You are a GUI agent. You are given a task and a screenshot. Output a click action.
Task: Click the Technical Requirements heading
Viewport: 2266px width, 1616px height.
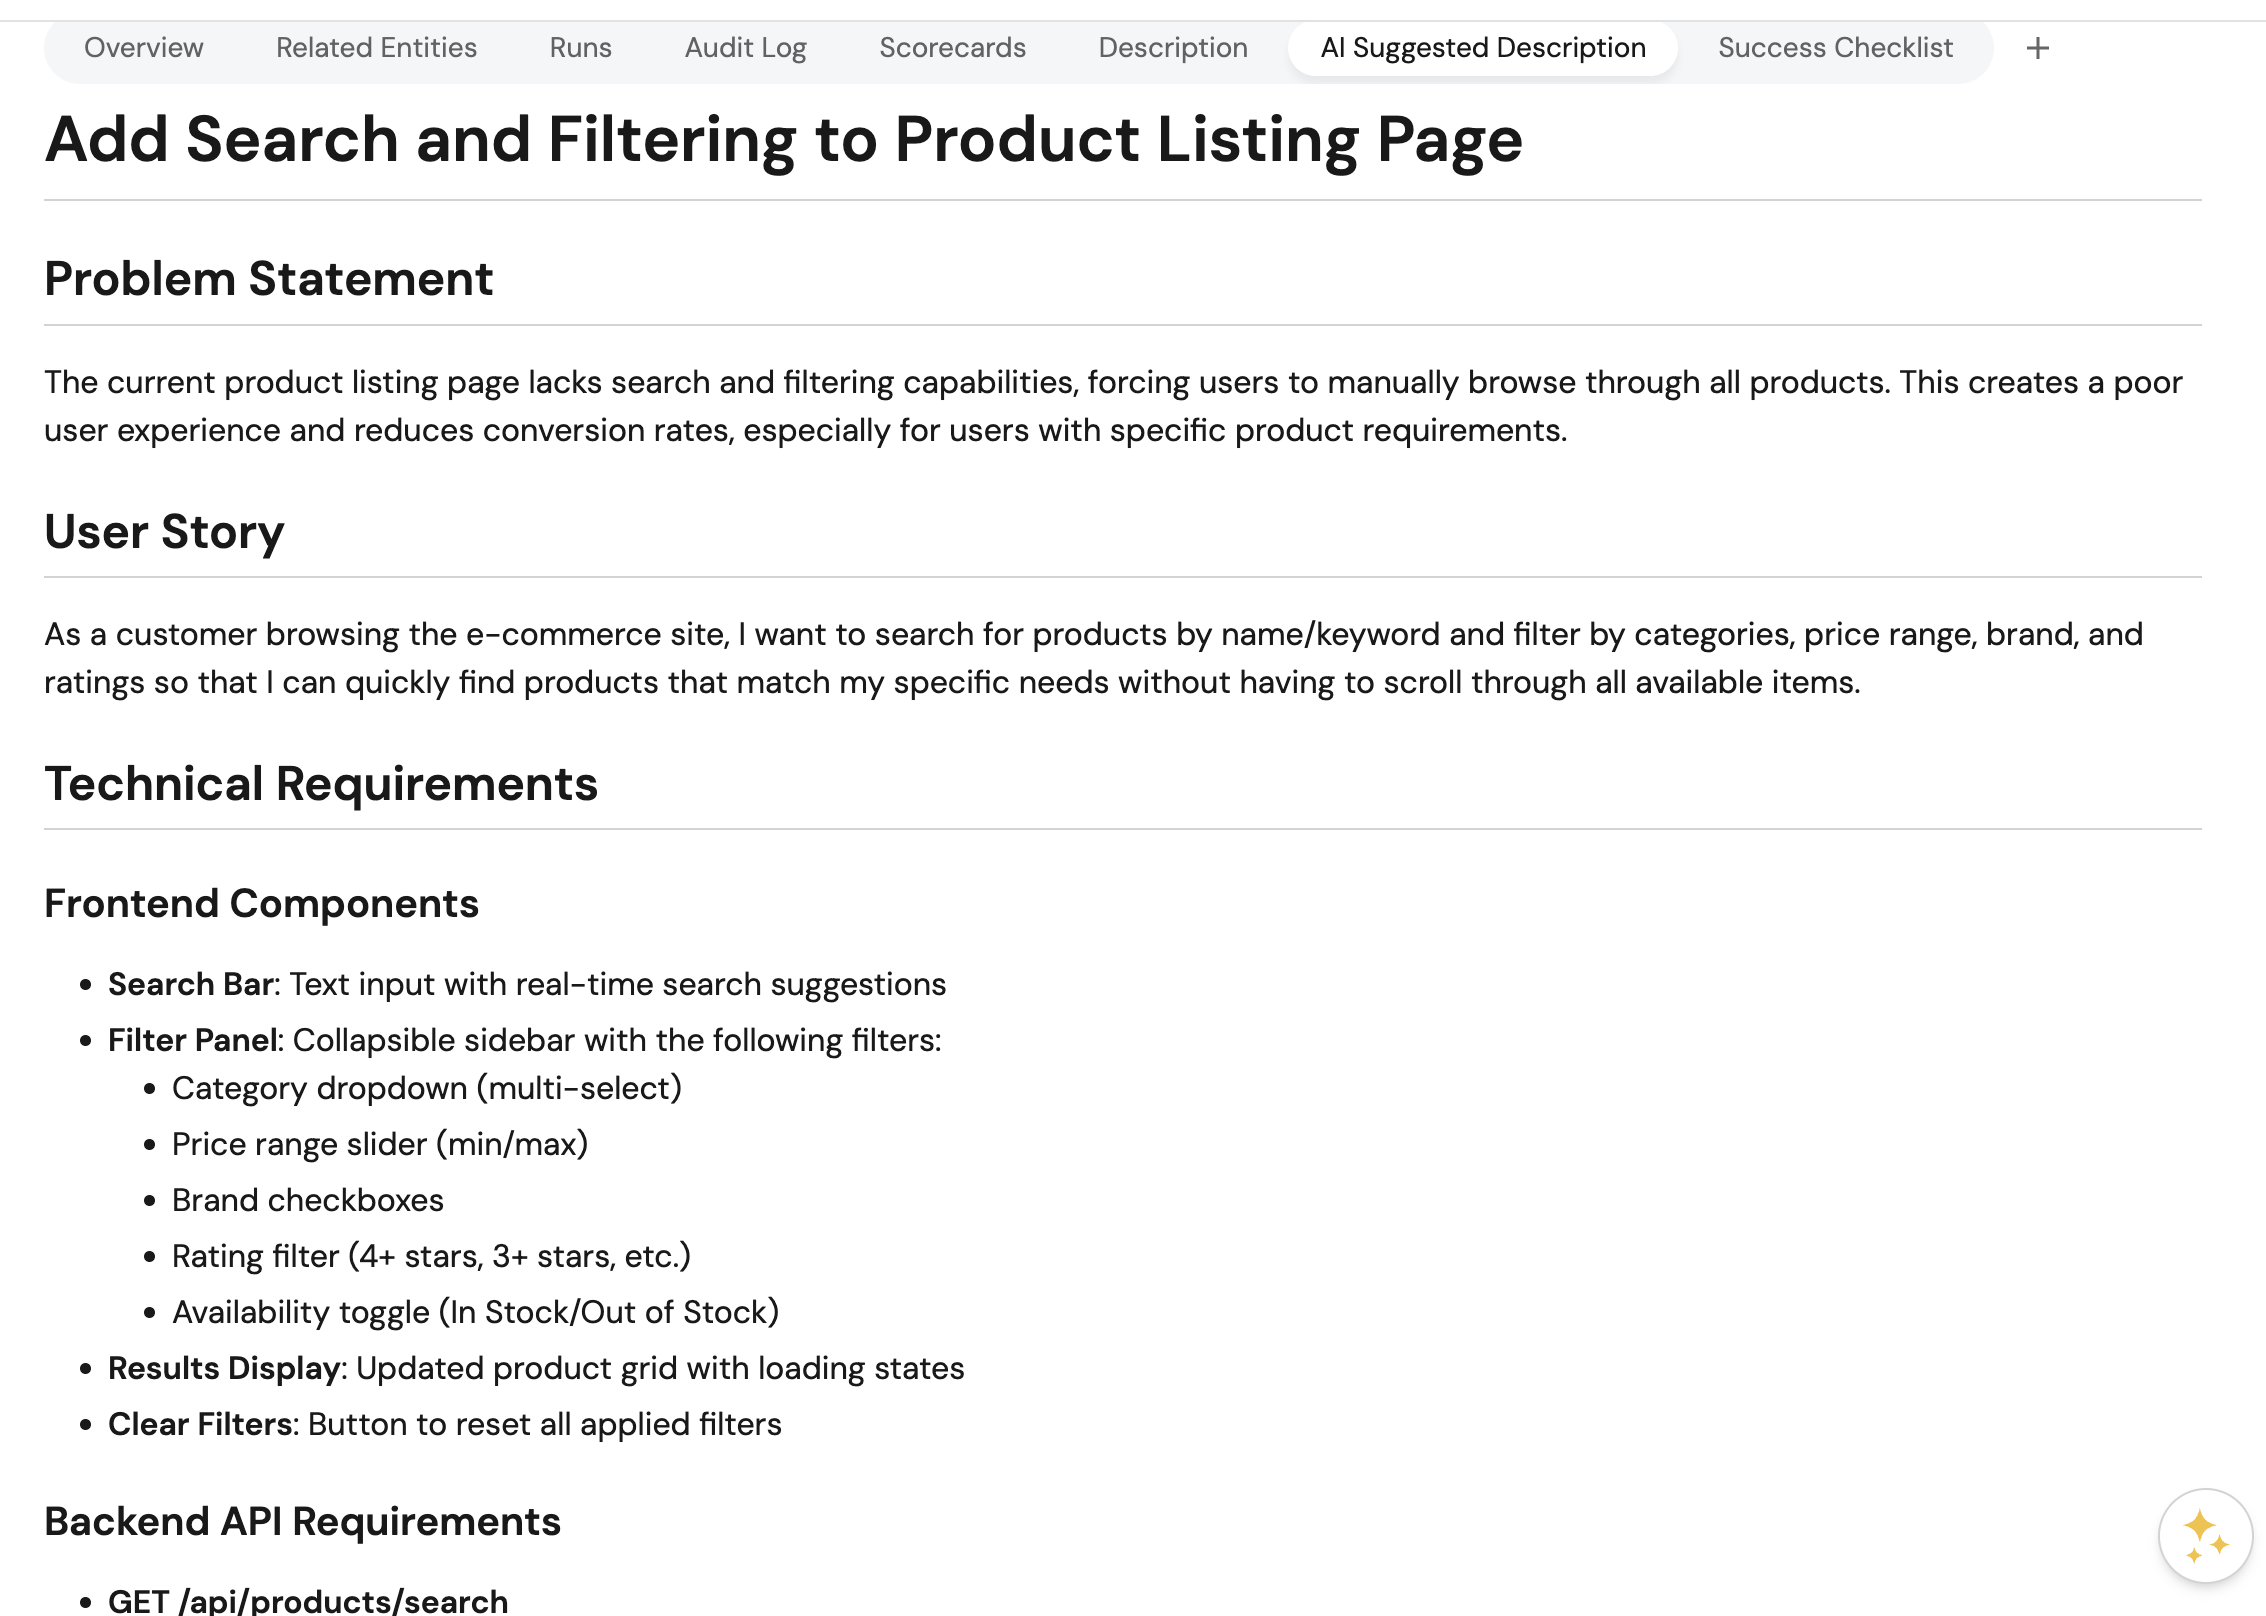320,784
